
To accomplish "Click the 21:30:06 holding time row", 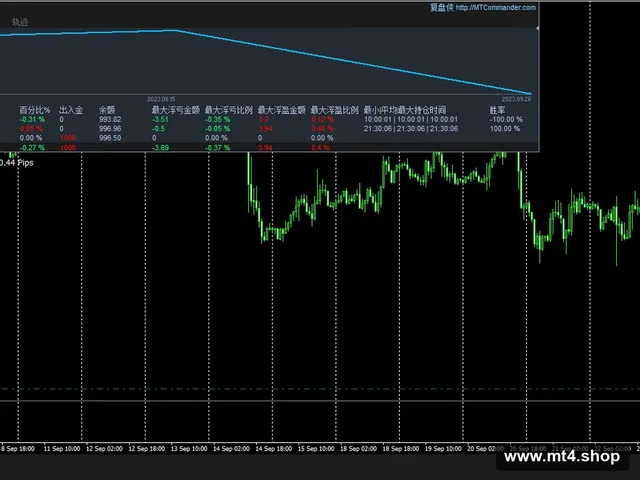I will pos(411,129).
